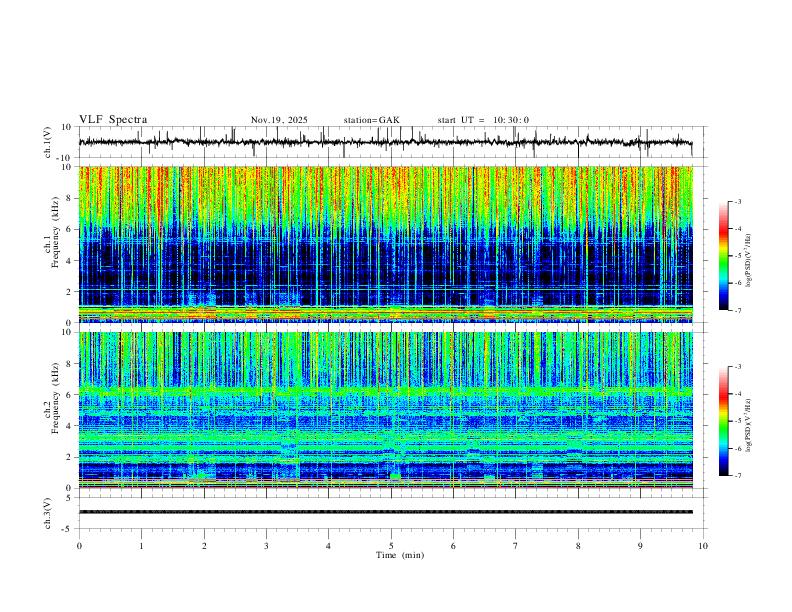Click the "5" tick on ch.3(V) axis

pos(69,497)
